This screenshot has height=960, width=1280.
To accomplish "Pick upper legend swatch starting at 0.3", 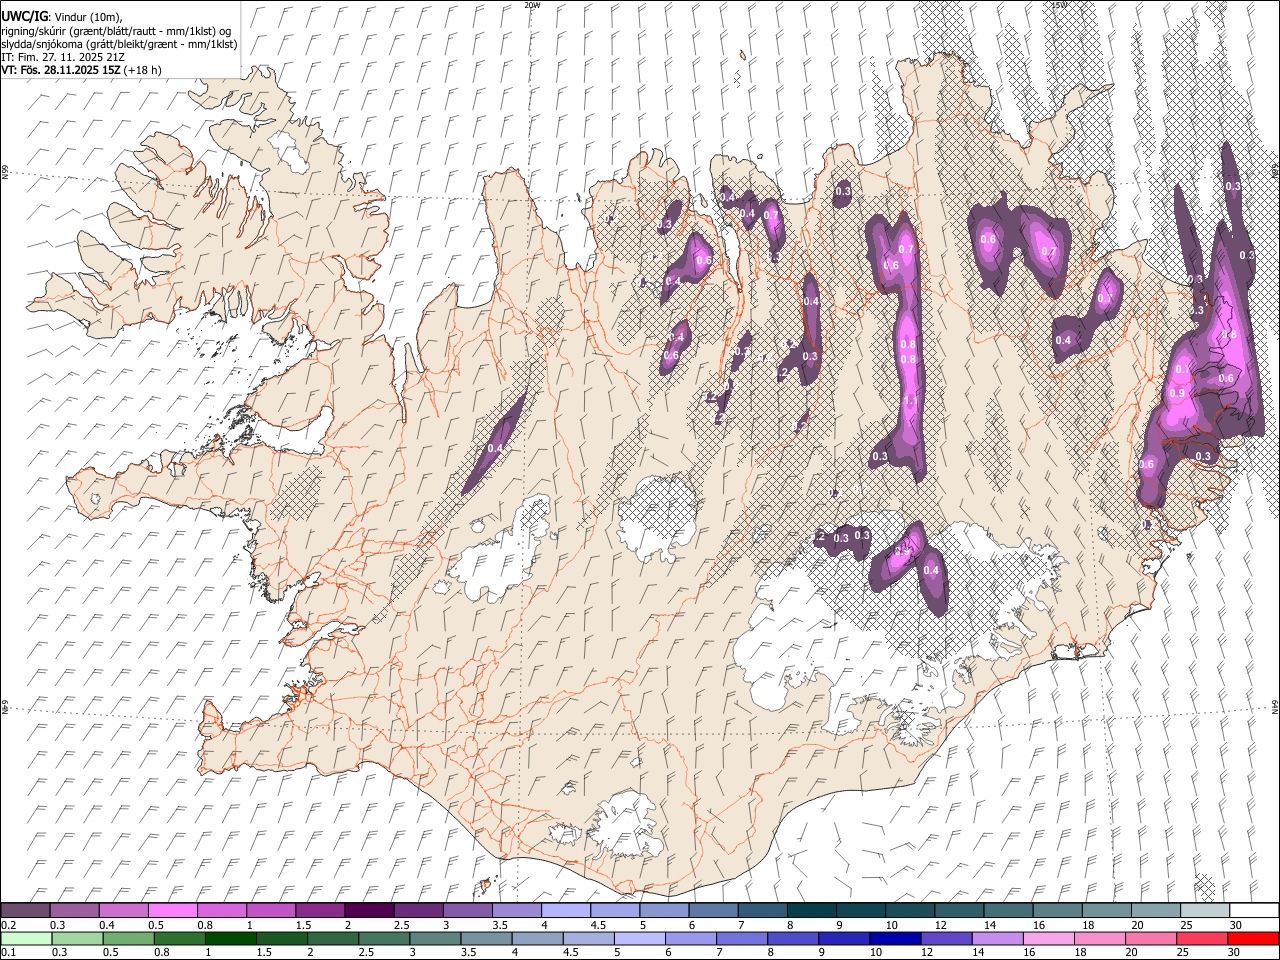I will tap(74, 911).
